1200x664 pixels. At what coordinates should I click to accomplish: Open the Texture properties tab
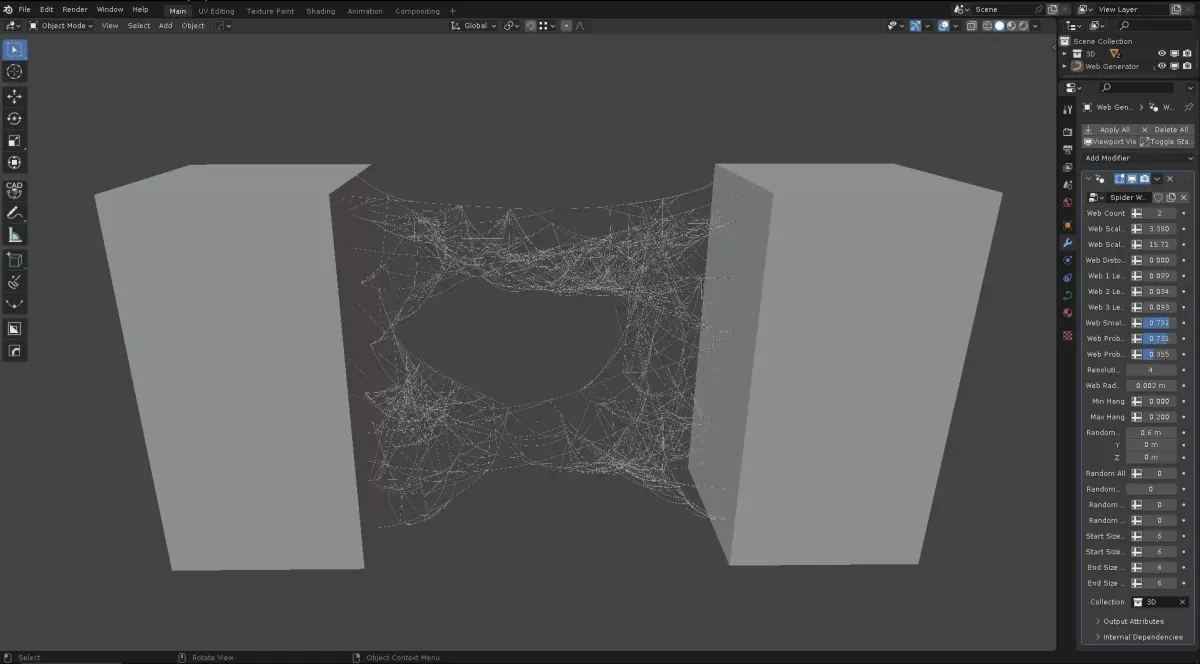pyautogui.click(x=1068, y=334)
